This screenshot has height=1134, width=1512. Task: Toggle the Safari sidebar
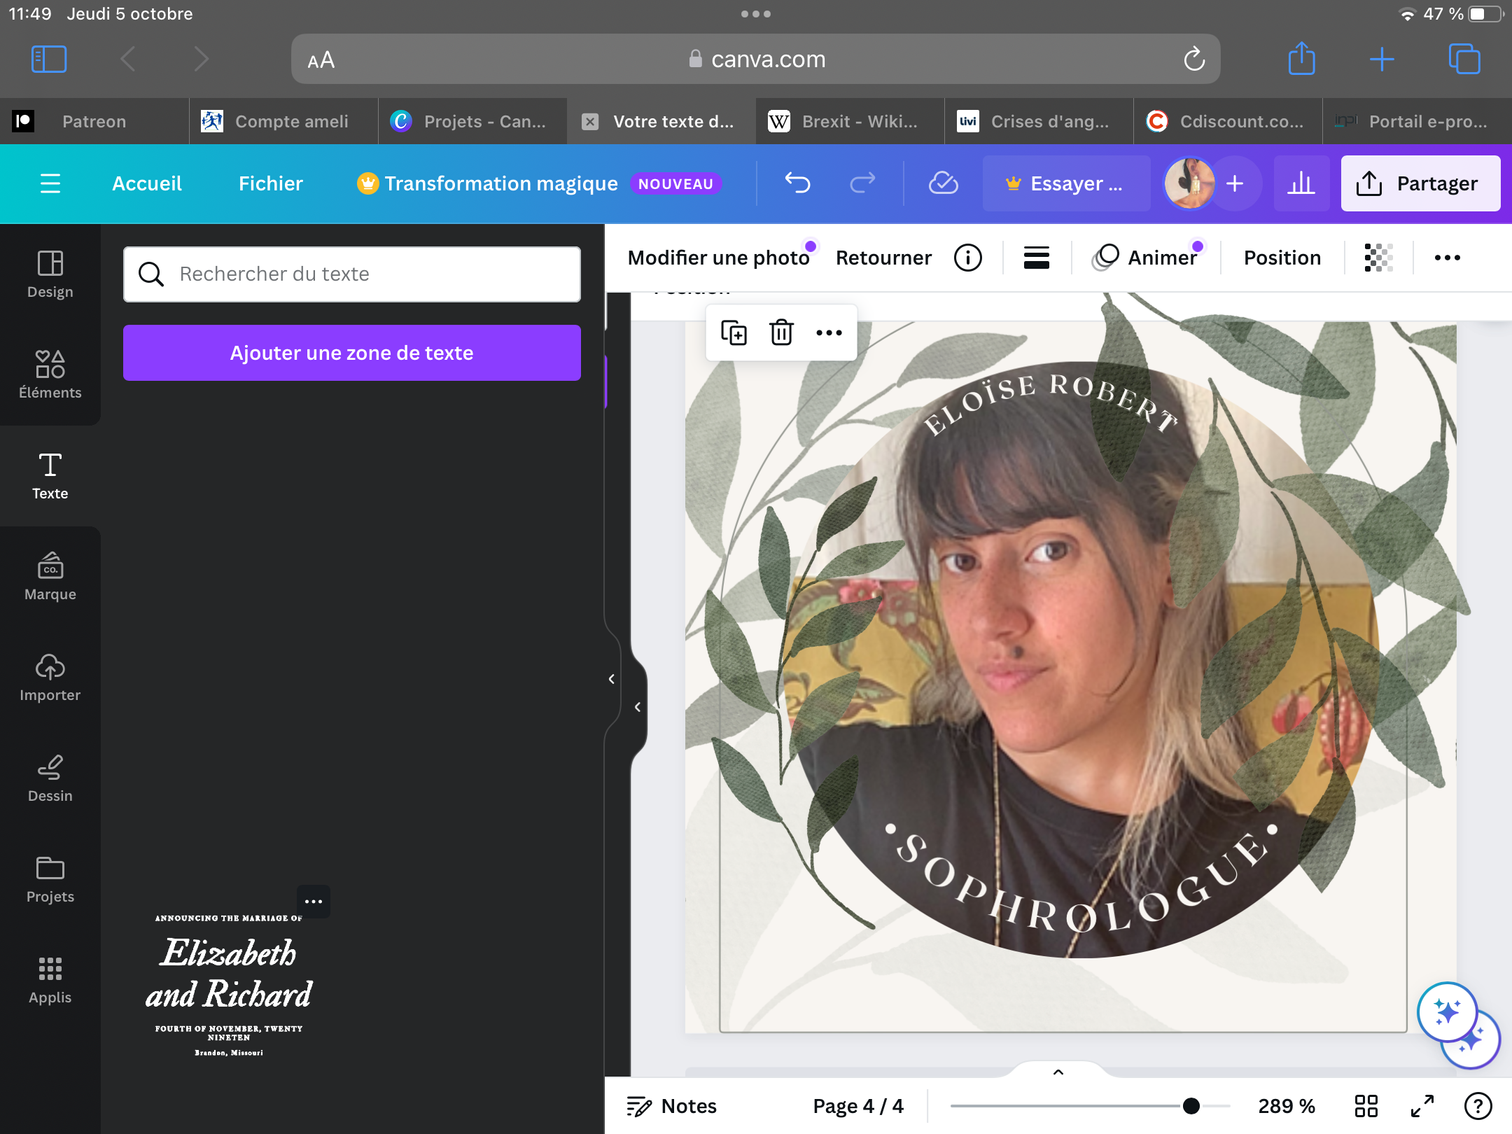pyautogui.click(x=49, y=59)
